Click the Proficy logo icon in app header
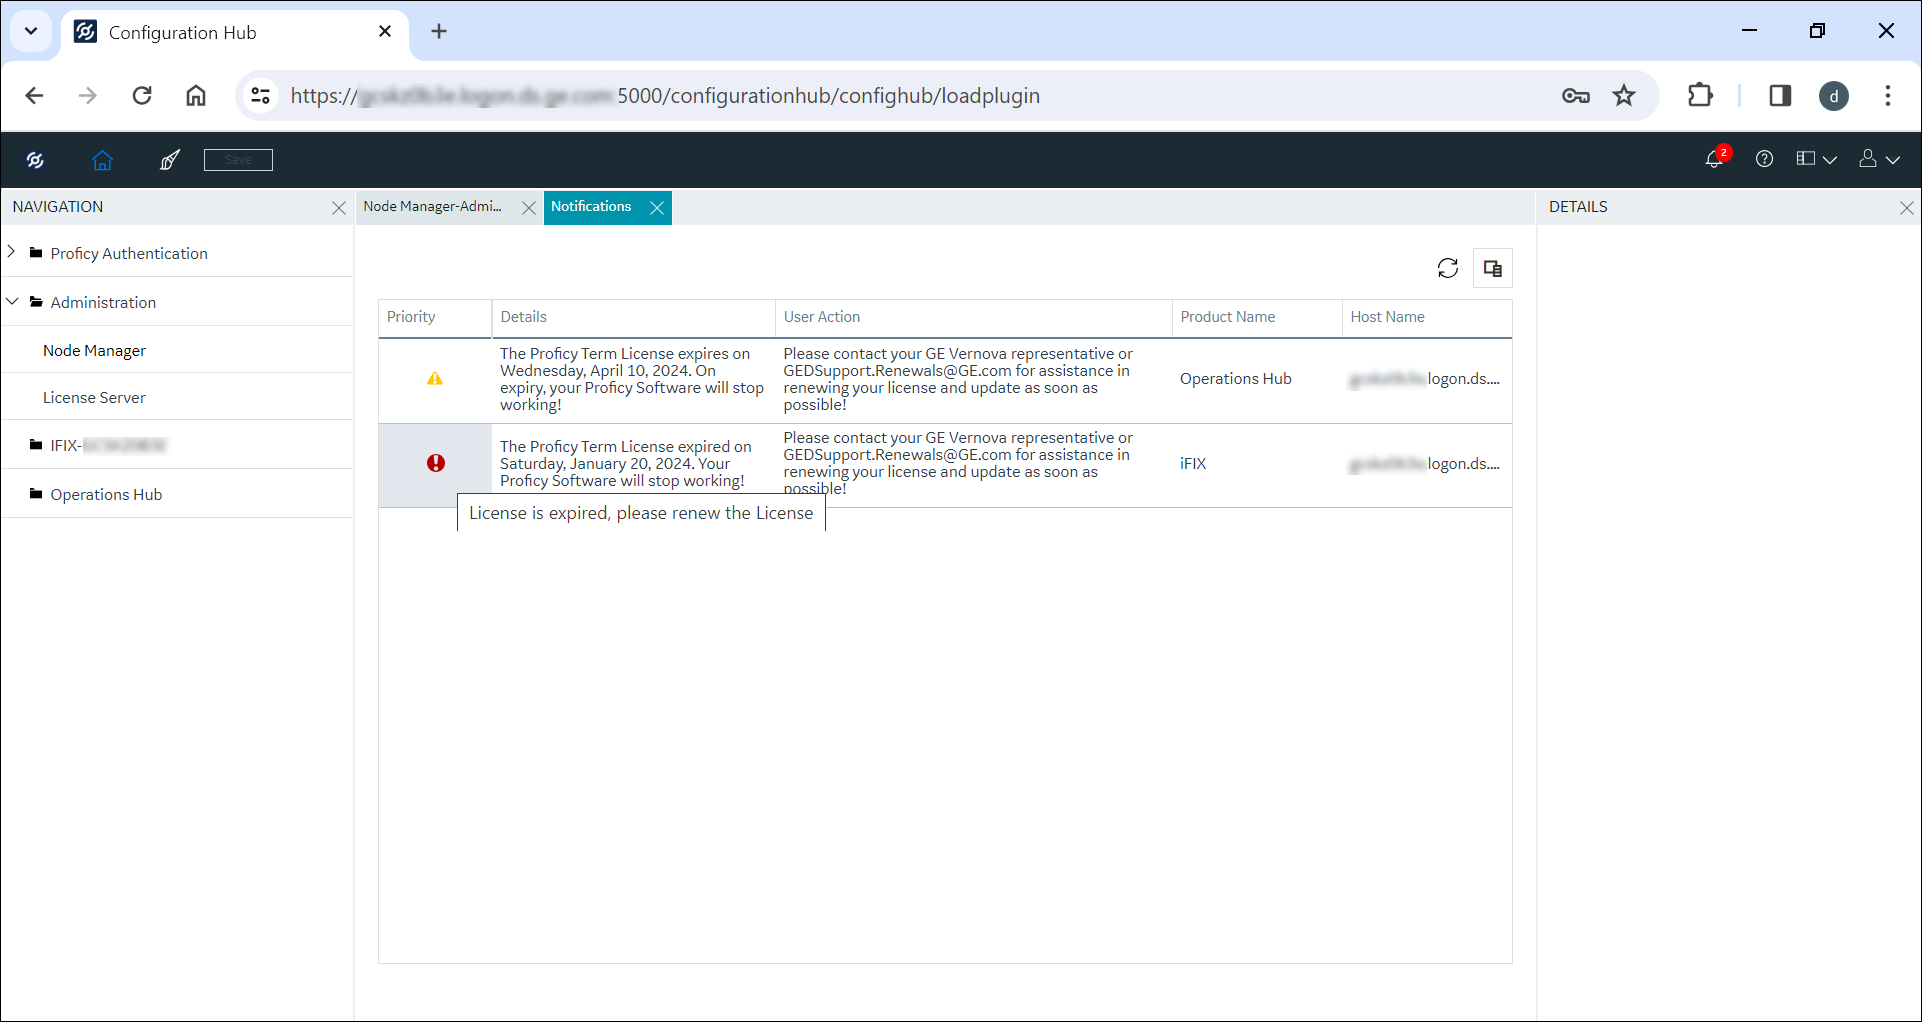The image size is (1922, 1022). pos(35,160)
